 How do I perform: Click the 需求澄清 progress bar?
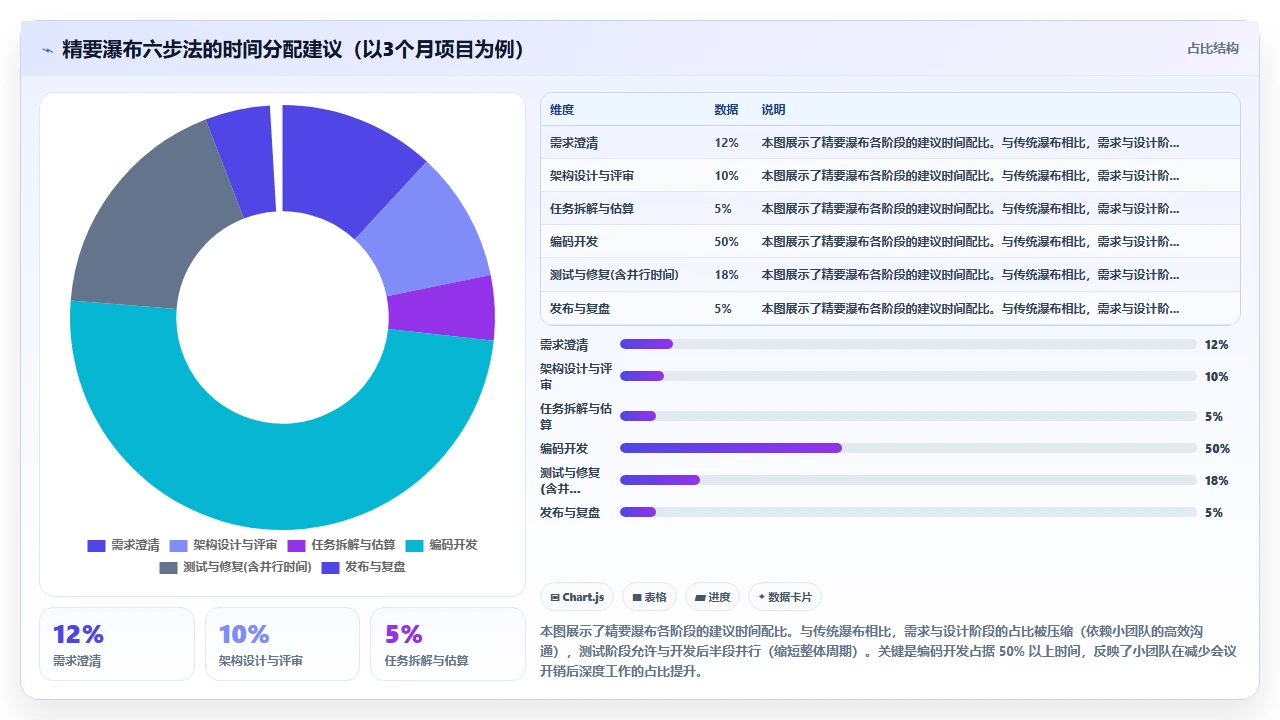point(908,344)
